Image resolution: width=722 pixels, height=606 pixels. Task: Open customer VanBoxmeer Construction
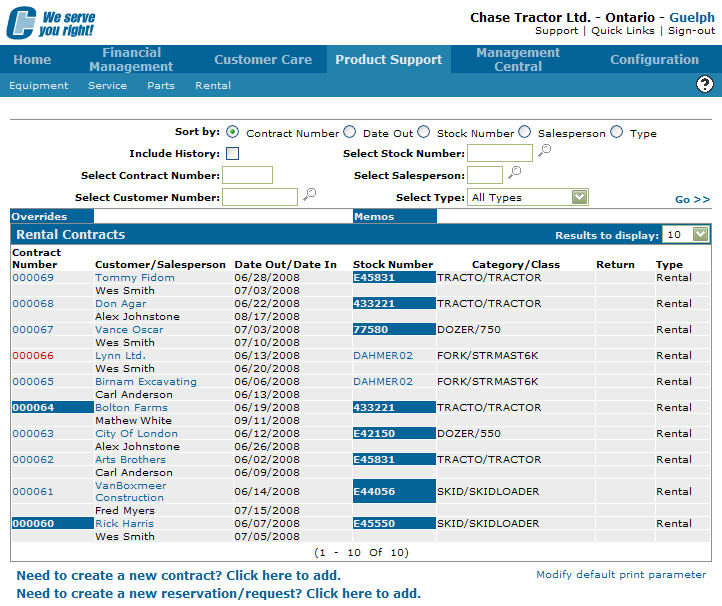point(131,491)
